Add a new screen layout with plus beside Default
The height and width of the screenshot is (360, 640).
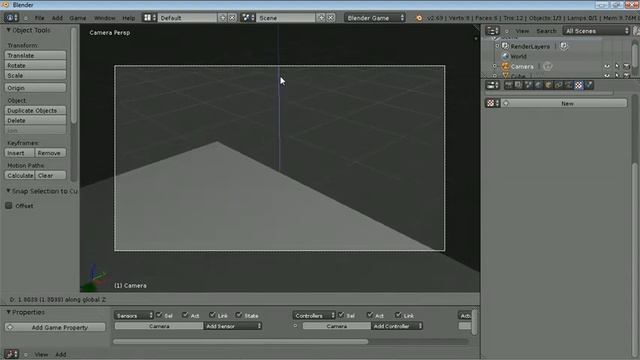tap(222, 18)
